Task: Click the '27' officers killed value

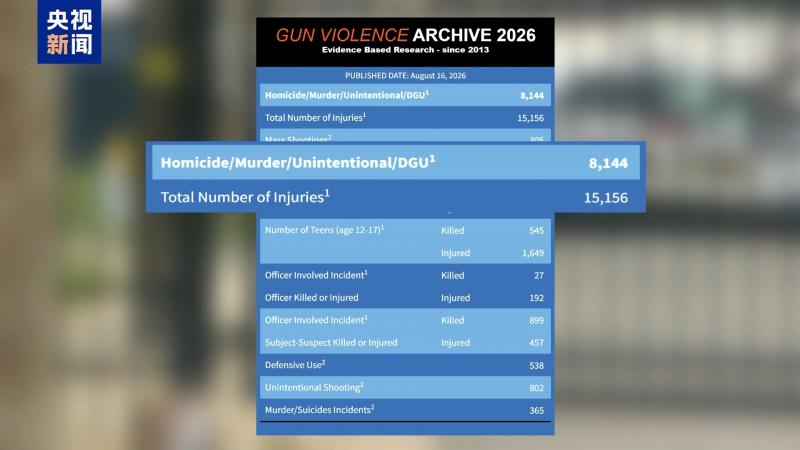Action: coord(539,276)
